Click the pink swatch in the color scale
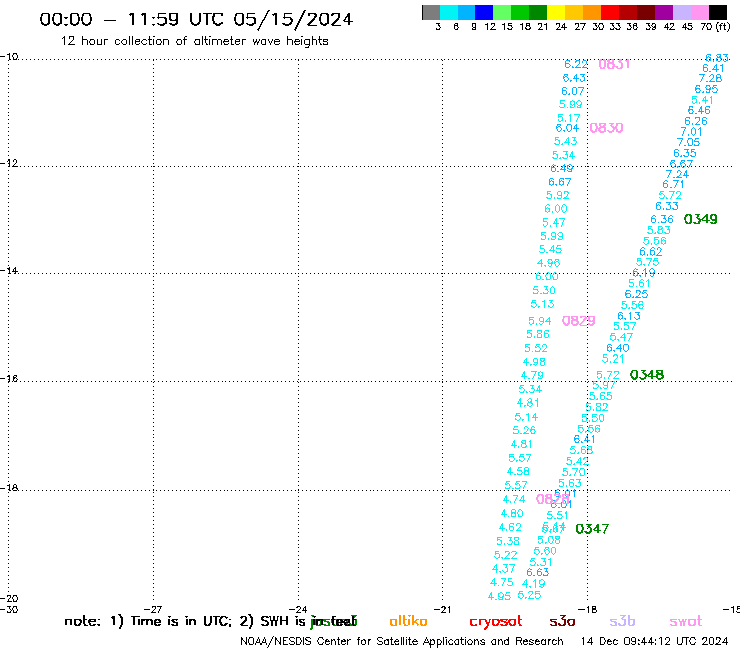Image resolution: width=740 pixels, height=650 pixels. pyautogui.click(x=699, y=12)
